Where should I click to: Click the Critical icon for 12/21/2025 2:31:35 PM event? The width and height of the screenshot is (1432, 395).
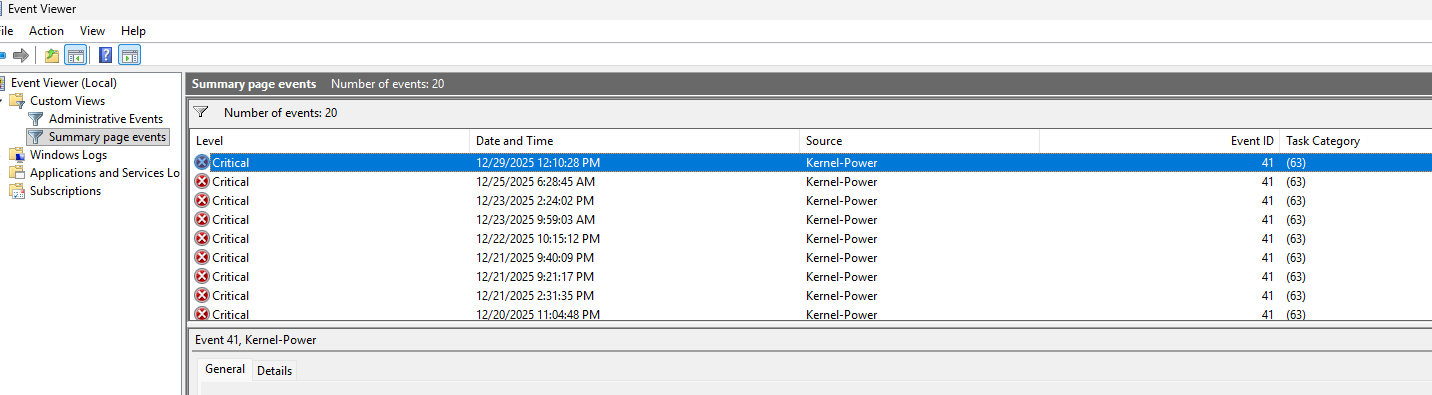tap(202, 295)
